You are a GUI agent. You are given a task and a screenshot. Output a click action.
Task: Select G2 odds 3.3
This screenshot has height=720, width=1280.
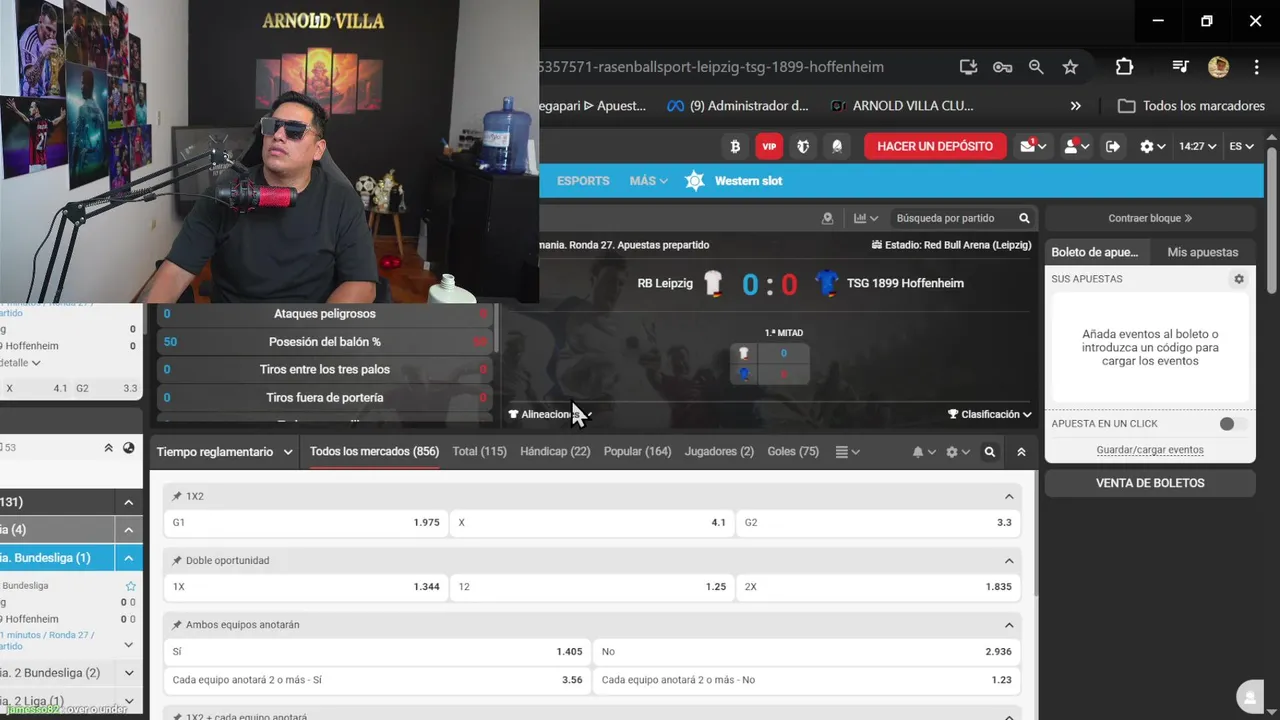tap(878, 522)
